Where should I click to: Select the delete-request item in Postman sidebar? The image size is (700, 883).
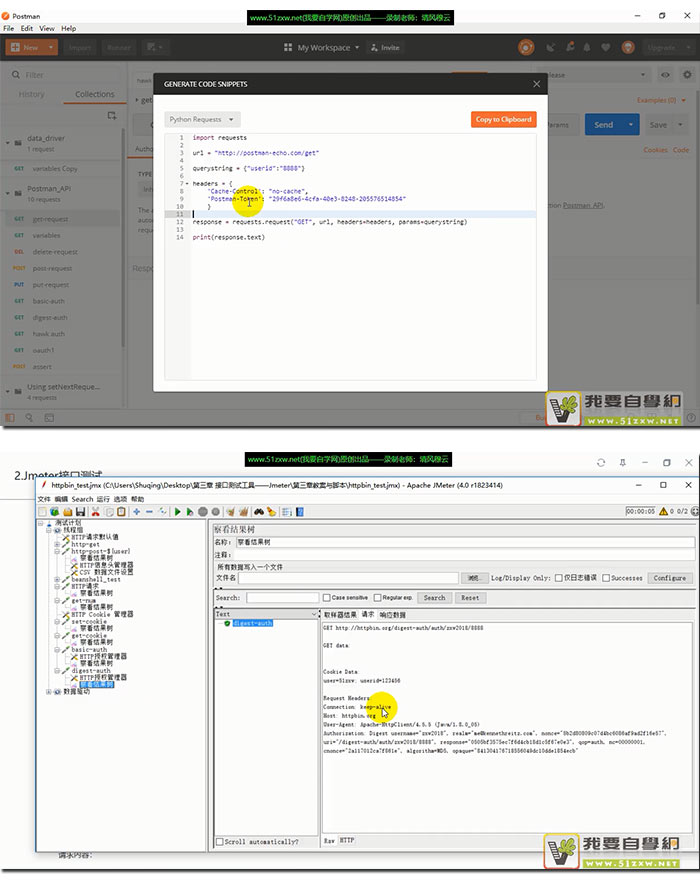click(55, 252)
